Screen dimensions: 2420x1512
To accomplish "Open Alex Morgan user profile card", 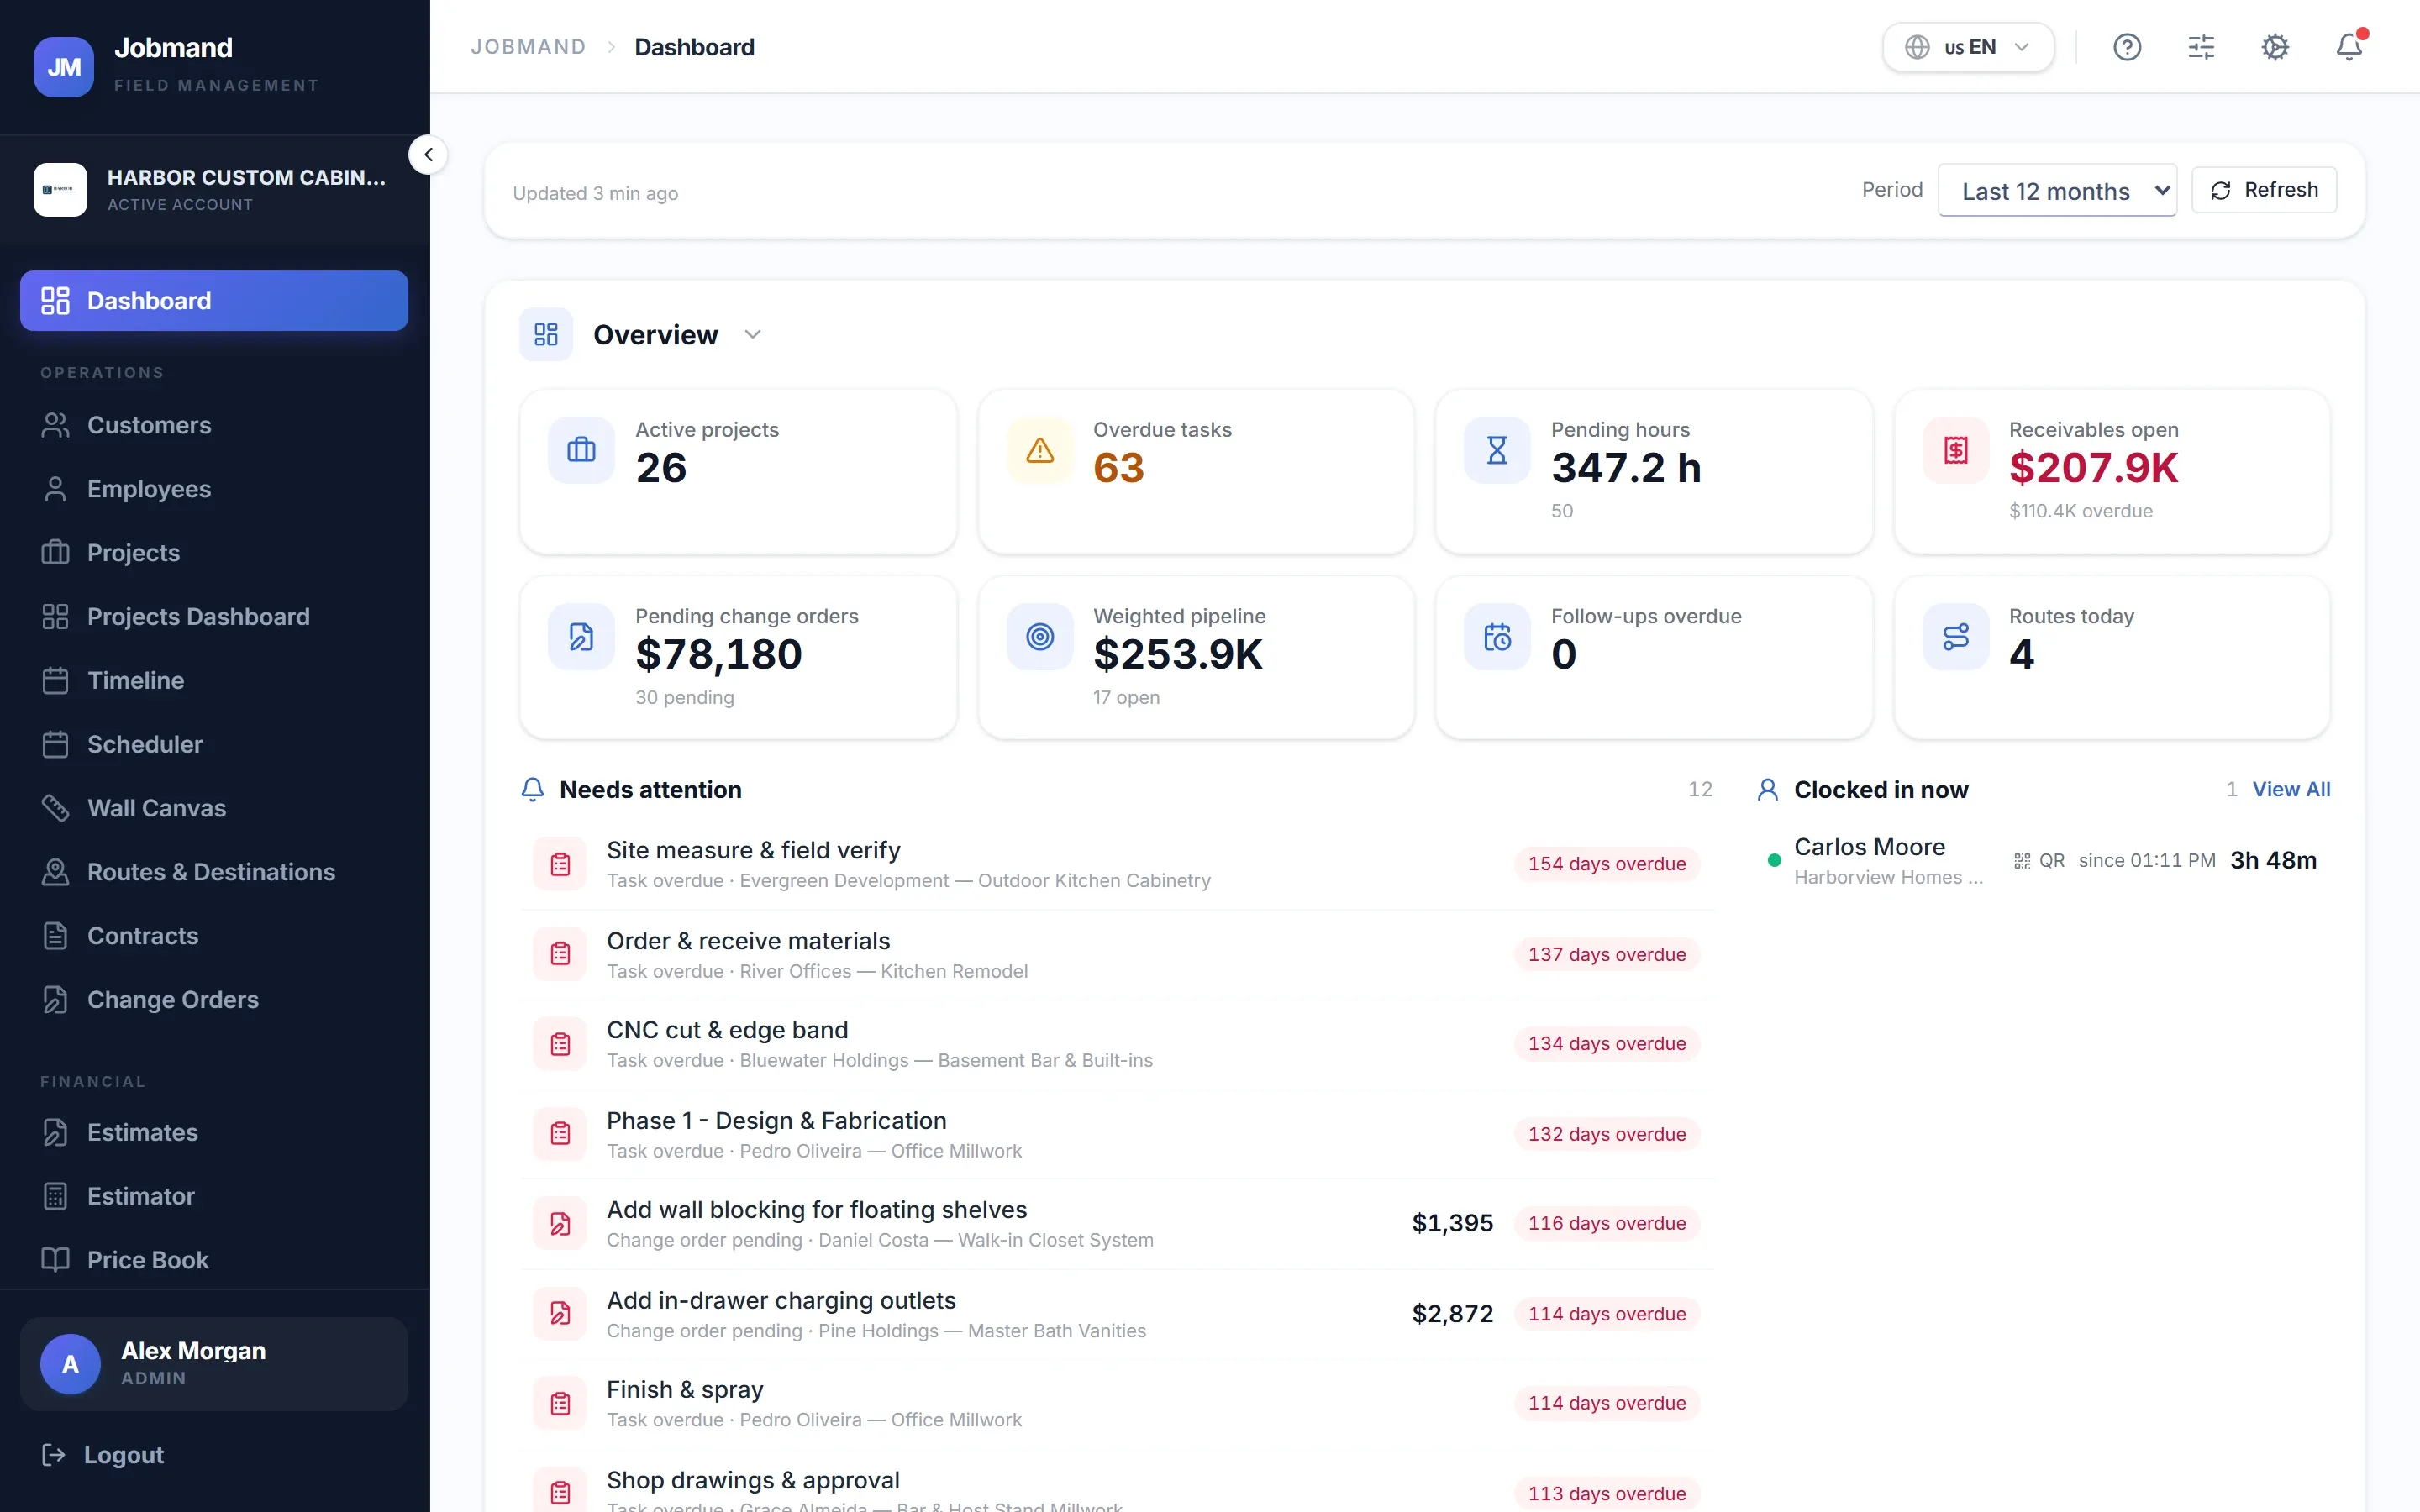I will click(x=214, y=1364).
